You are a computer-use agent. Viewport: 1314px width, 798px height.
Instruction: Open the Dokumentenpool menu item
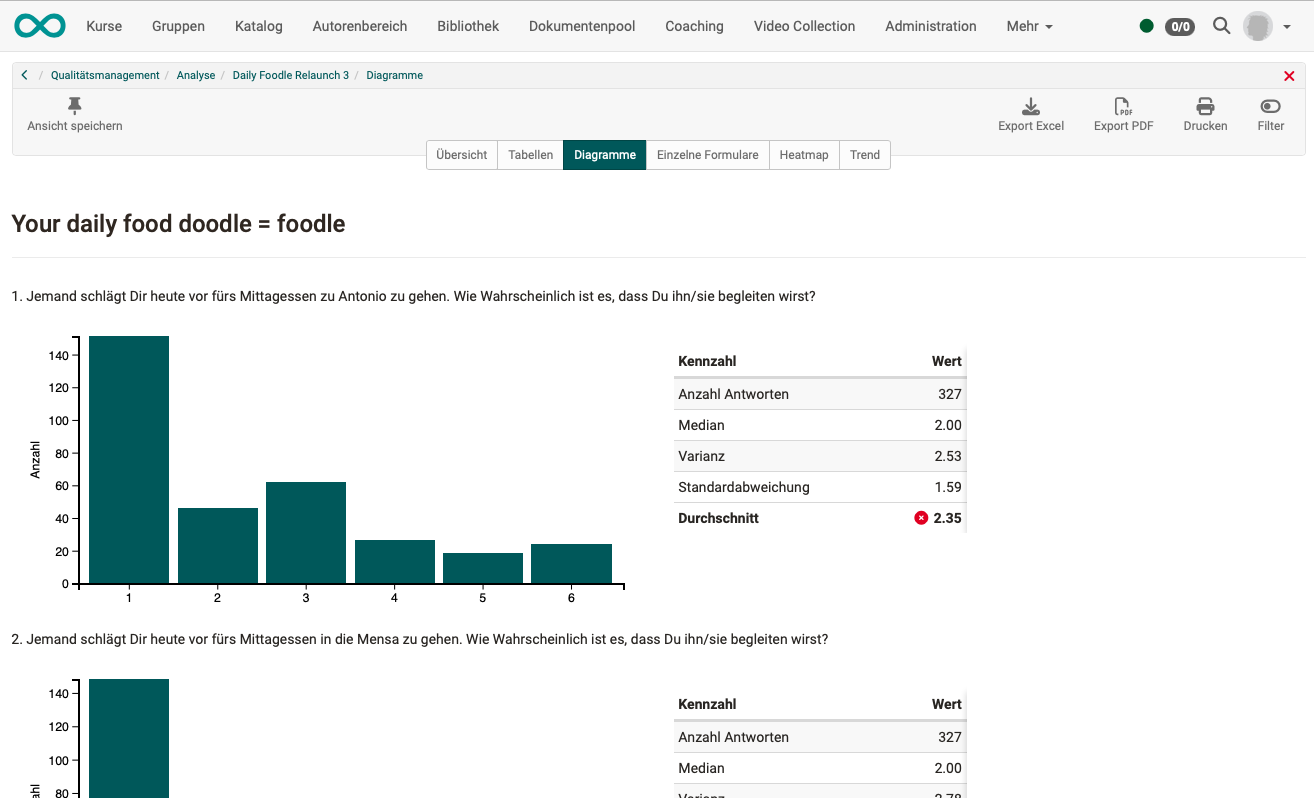tap(582, 26)
